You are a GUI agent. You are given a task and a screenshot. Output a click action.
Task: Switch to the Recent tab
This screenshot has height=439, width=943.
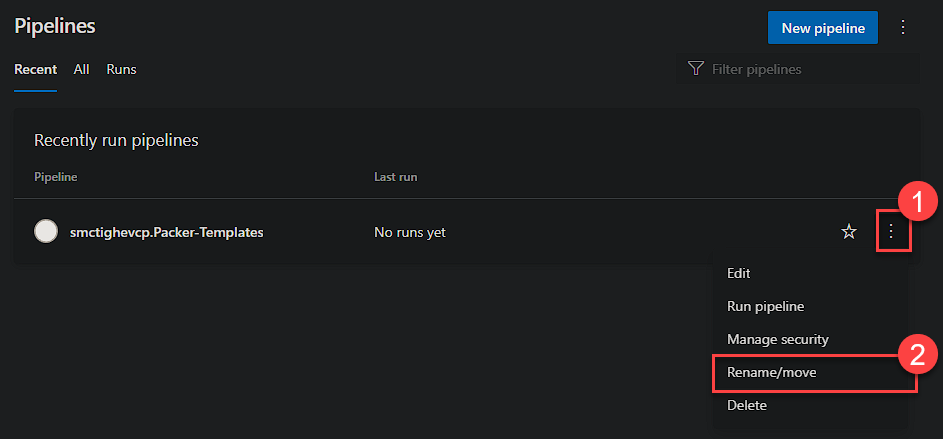(x=35, y=69)
